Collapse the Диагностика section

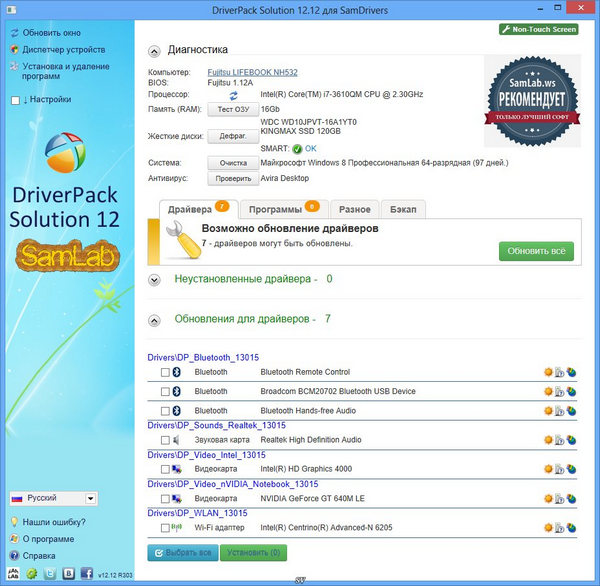tap(154, 51)
